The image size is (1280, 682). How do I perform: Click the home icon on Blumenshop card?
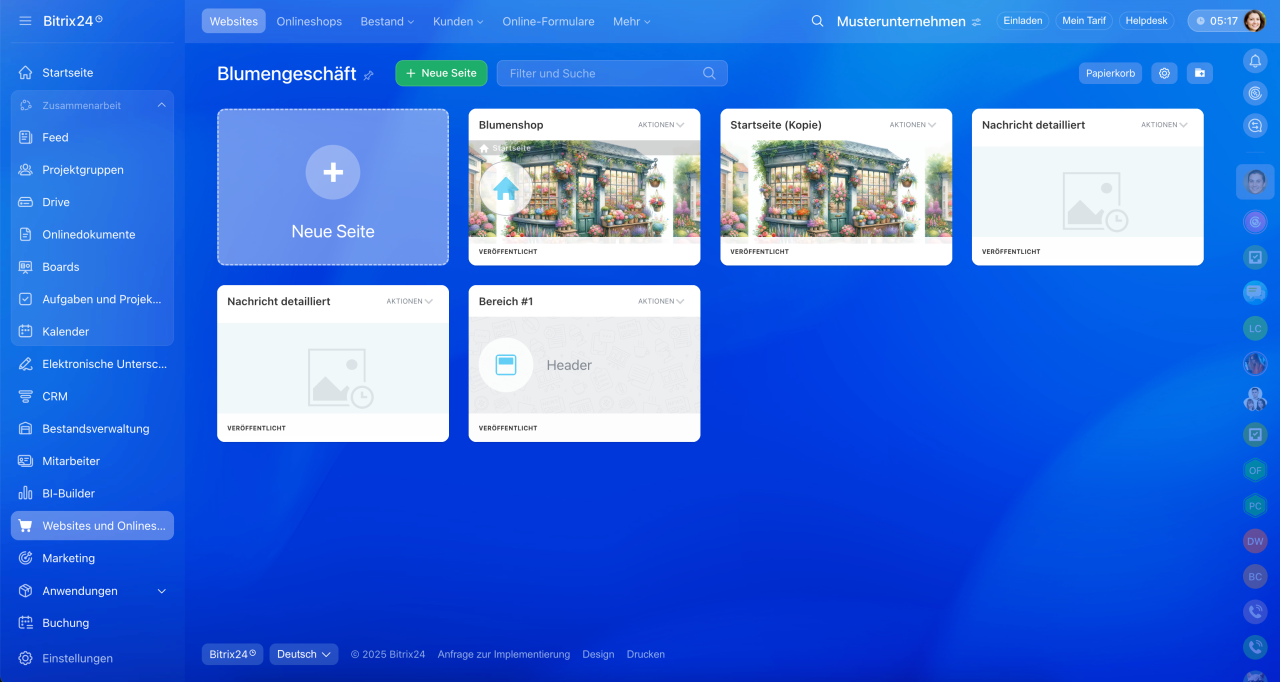505,188
